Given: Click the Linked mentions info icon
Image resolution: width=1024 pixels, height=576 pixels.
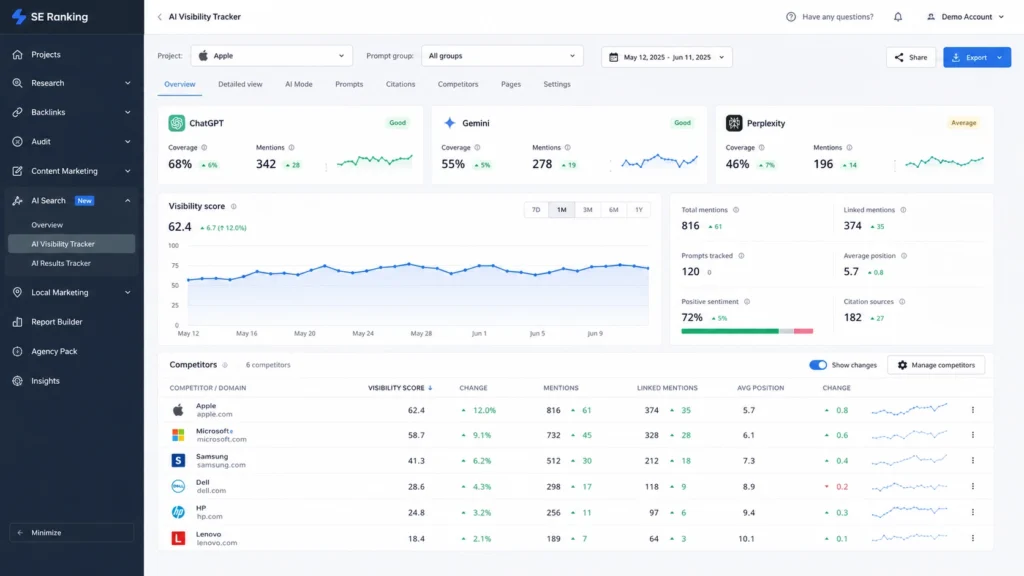Looking at the screenshot, I should (x=903, y=210).
